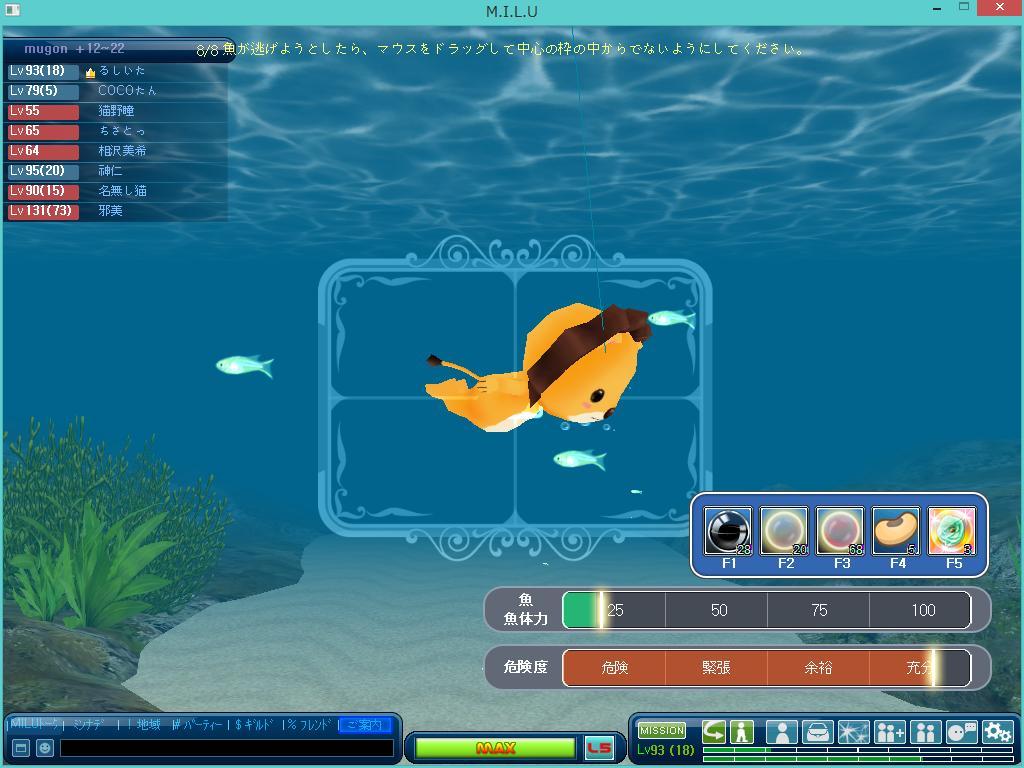This screenshot has height=768, width=1024.
Task: Open the skills sparkle icon
Action: (853, 732)
